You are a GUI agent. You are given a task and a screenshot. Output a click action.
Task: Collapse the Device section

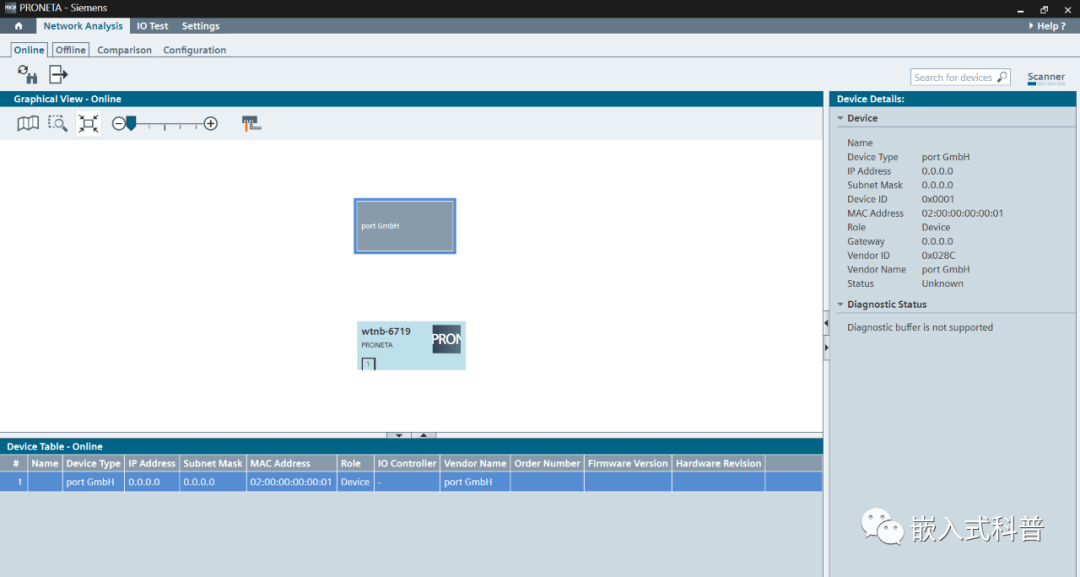tap(840, 118)
